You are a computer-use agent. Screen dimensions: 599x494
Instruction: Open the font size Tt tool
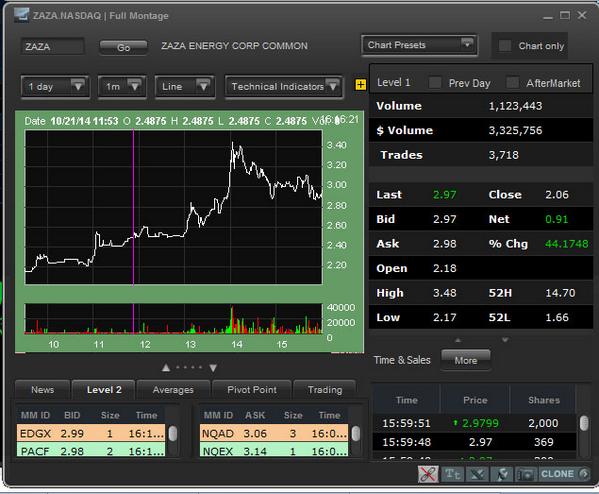click(x=453, y=474)
